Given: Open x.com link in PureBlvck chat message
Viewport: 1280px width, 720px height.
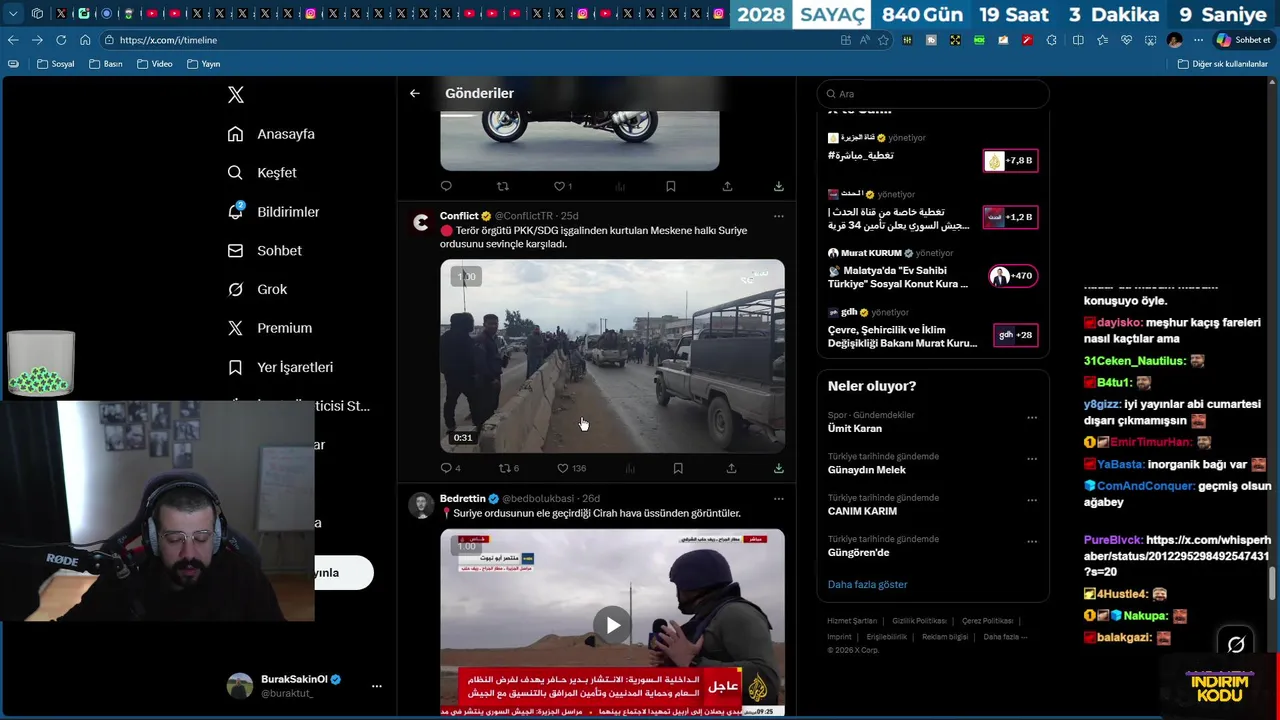Looking at the screenshot, I should point(1177,556).
